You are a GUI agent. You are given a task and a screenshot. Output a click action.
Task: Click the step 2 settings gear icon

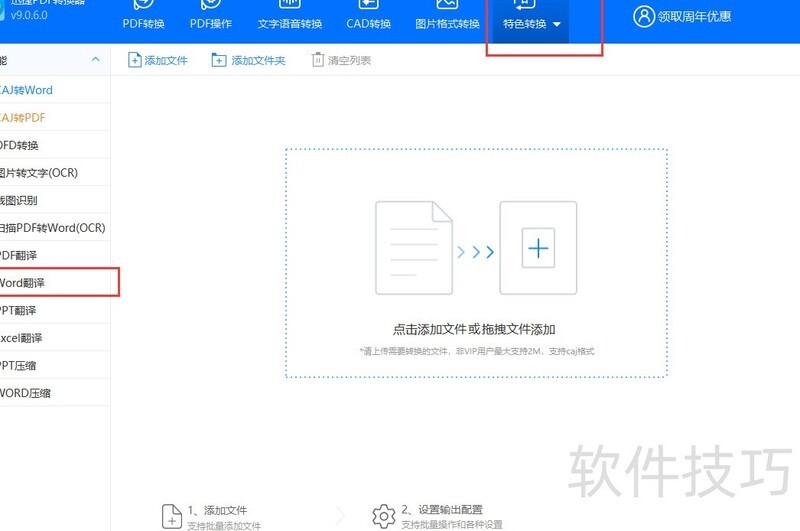coord(384,516)
